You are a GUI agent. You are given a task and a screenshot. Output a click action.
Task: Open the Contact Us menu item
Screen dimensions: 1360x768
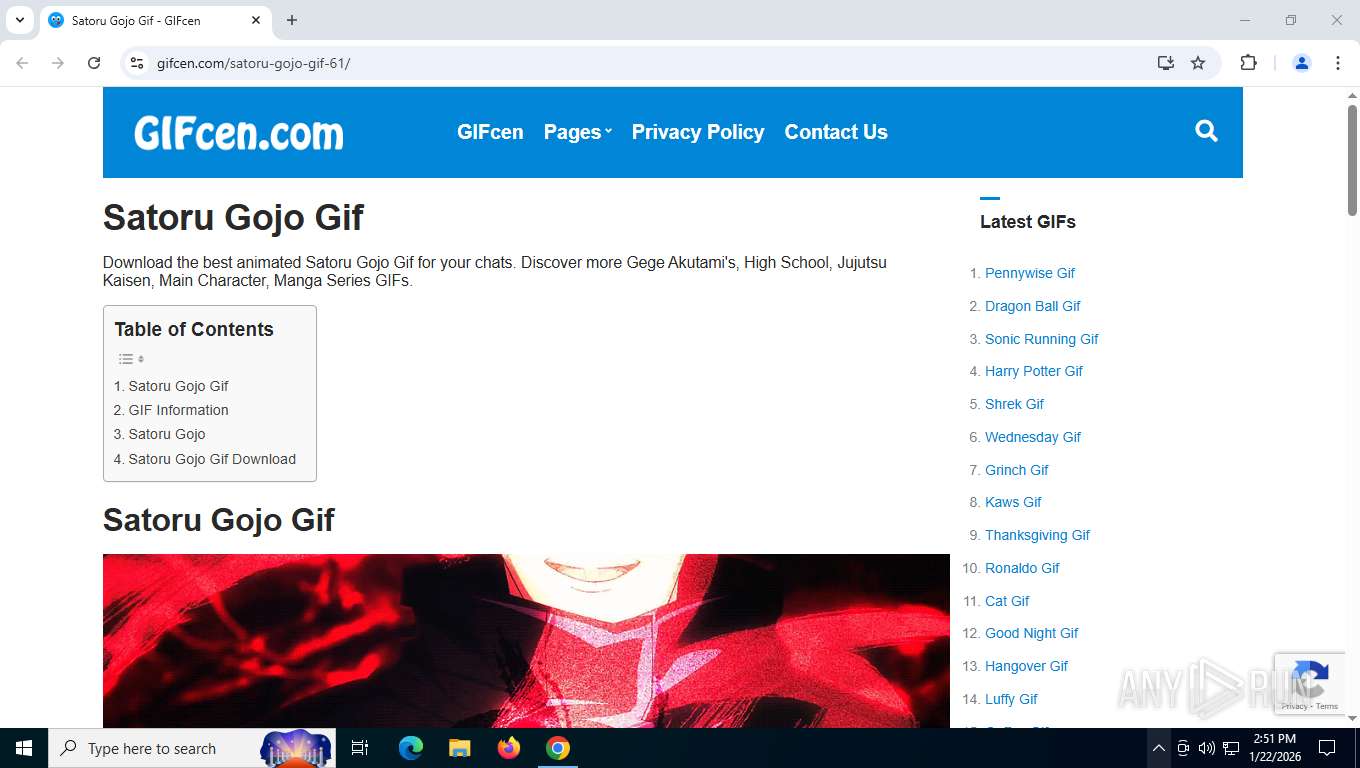click(836, 132)
